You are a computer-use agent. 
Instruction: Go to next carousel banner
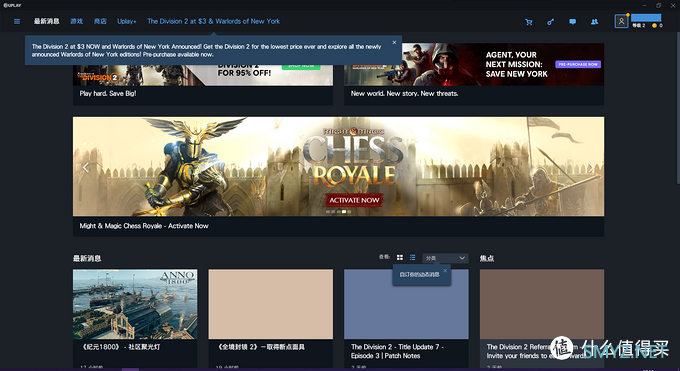click(x=591, y=167)
